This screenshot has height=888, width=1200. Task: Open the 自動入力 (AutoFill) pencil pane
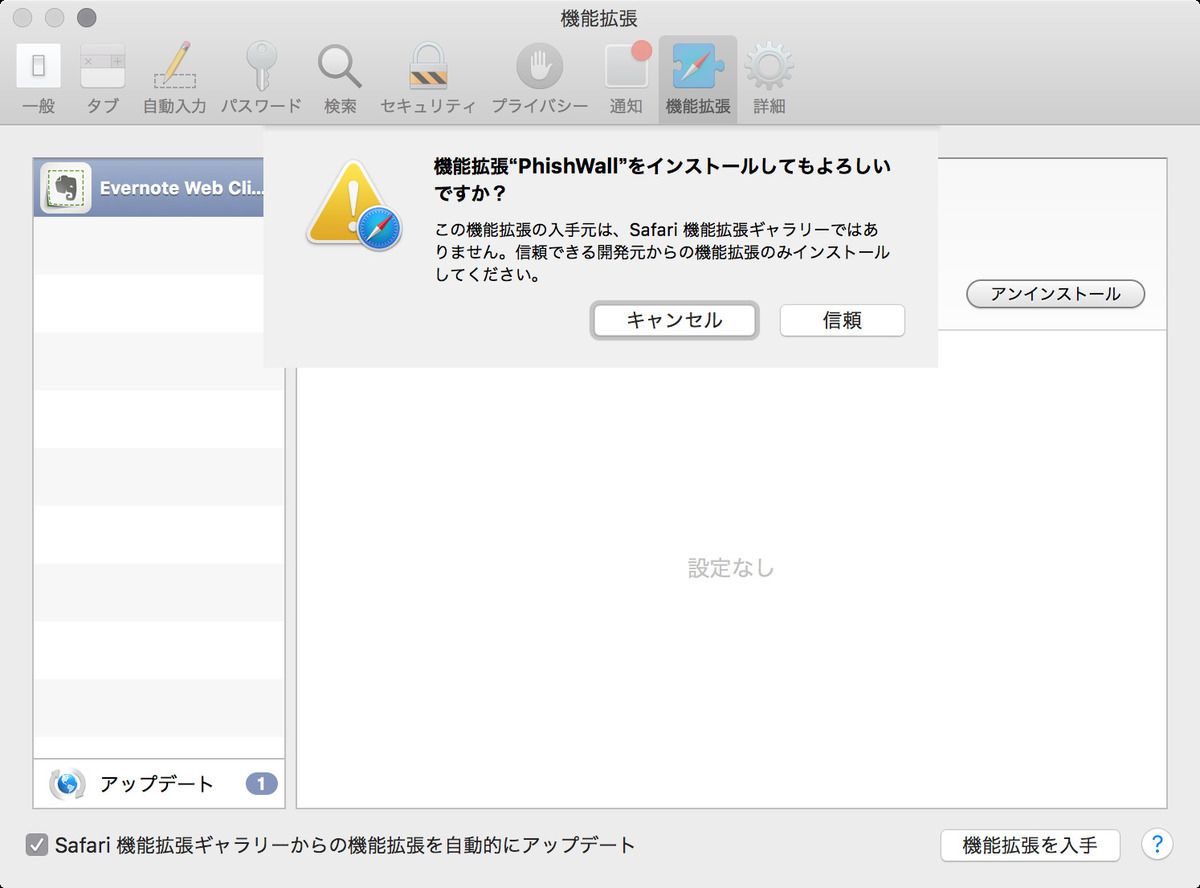174,79
